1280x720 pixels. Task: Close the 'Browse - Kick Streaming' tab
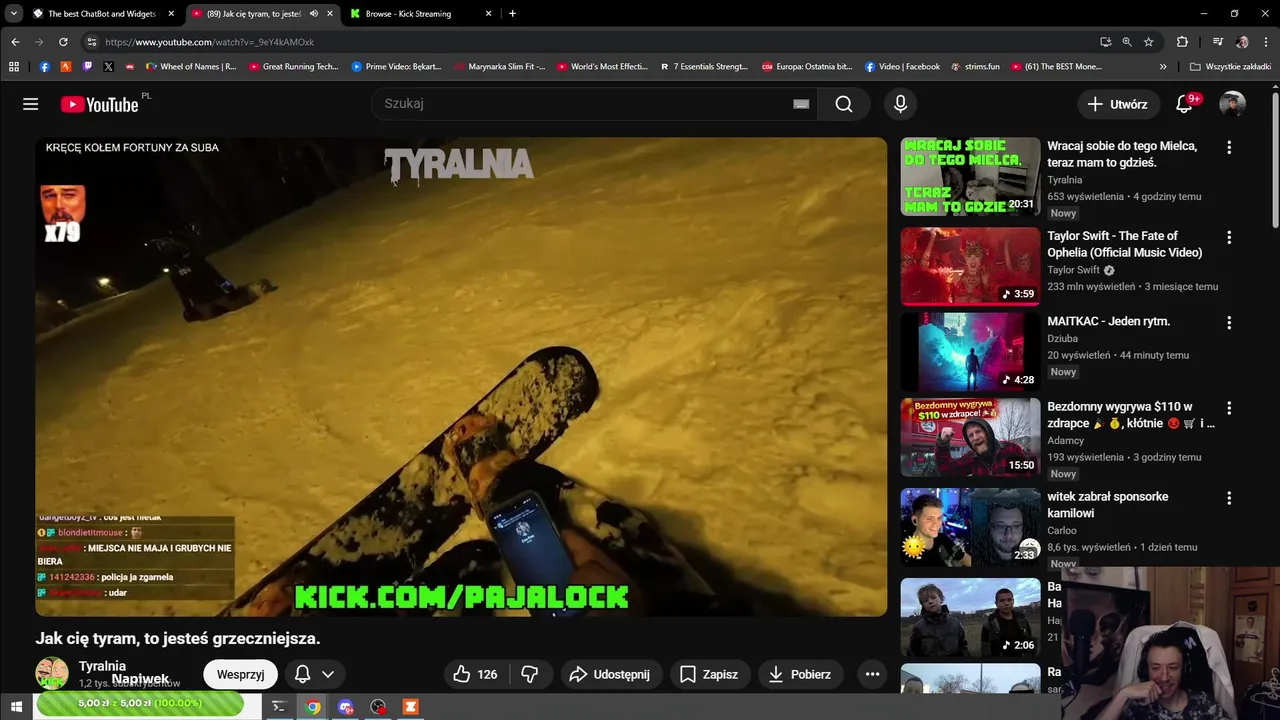click(x=488, y=14)
